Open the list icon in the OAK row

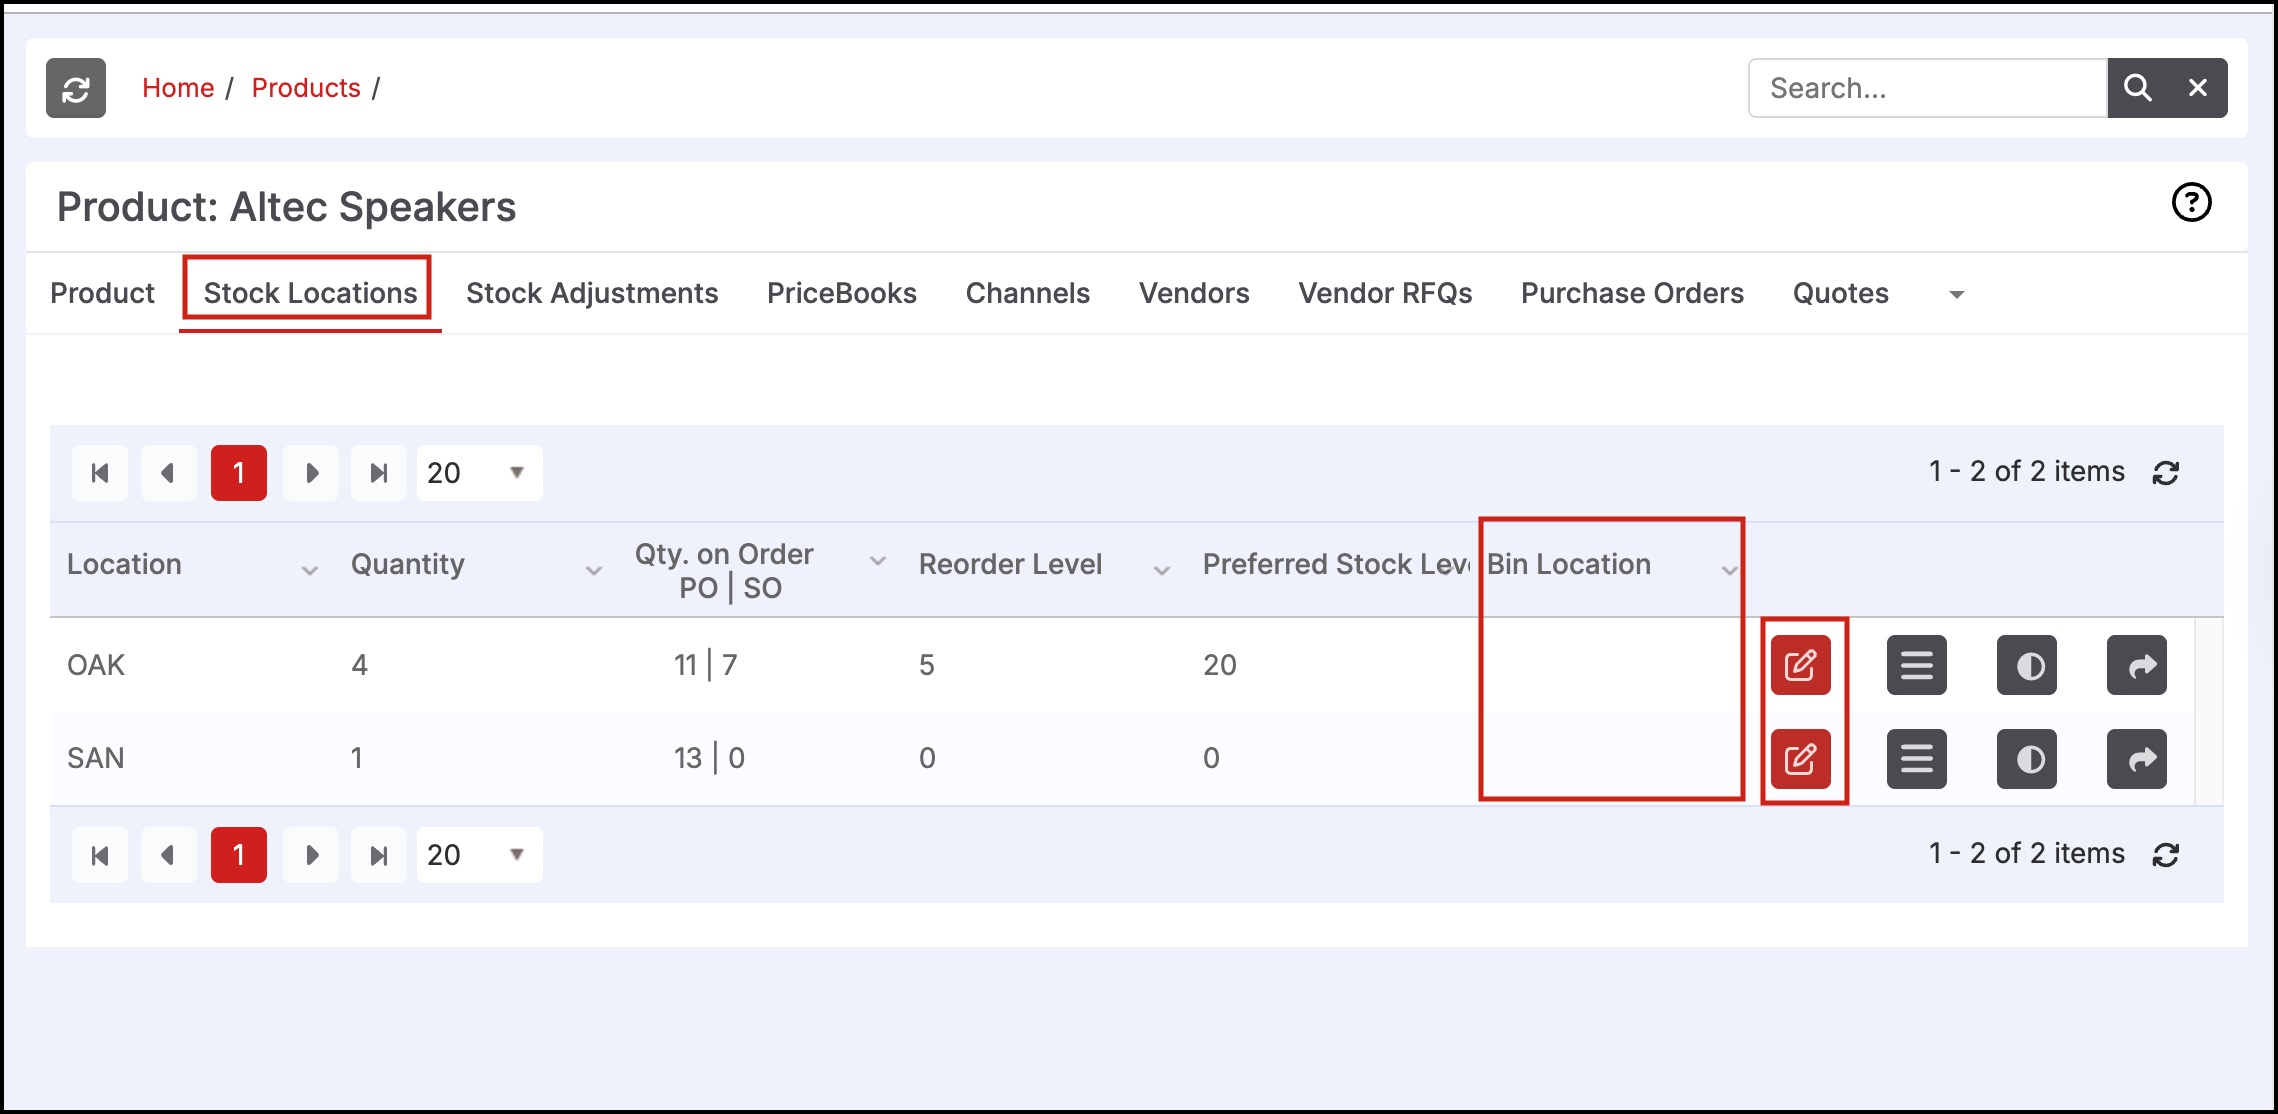point(1916,665)
